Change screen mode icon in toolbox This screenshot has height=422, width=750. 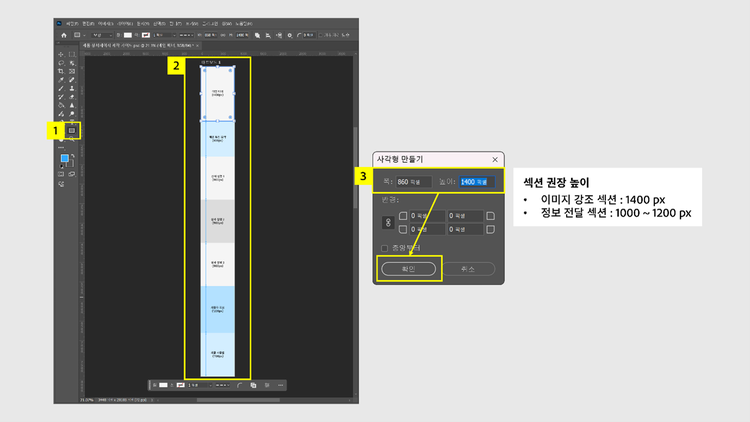pos(72,174)
